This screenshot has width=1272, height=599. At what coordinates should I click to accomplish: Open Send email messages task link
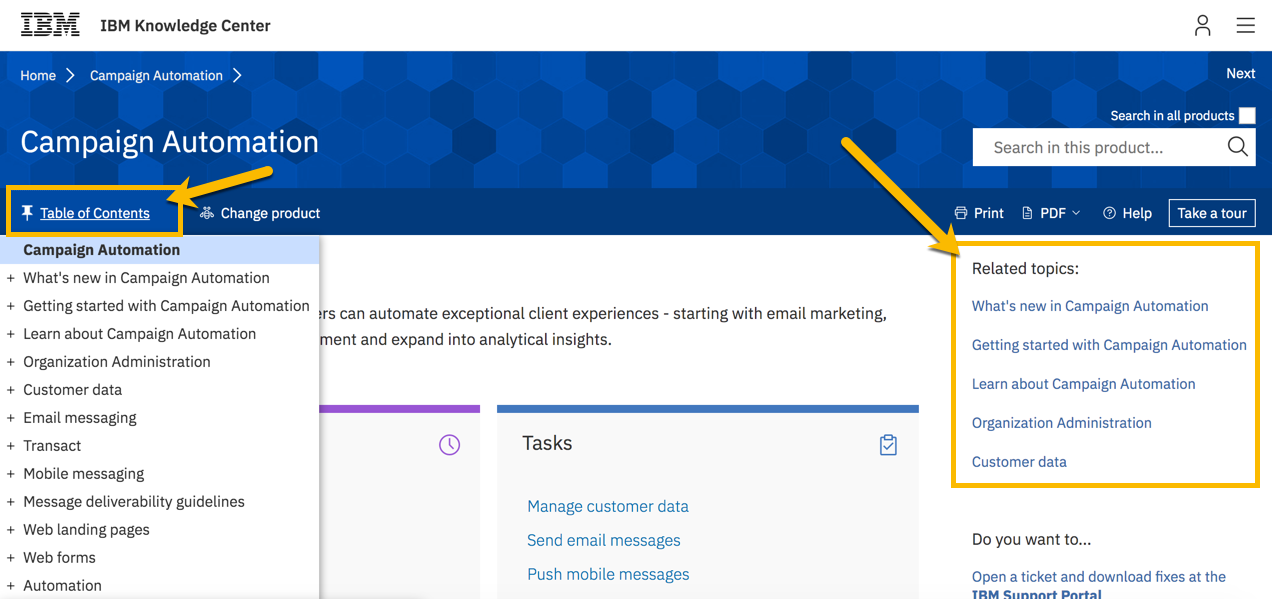coord(604,540)
